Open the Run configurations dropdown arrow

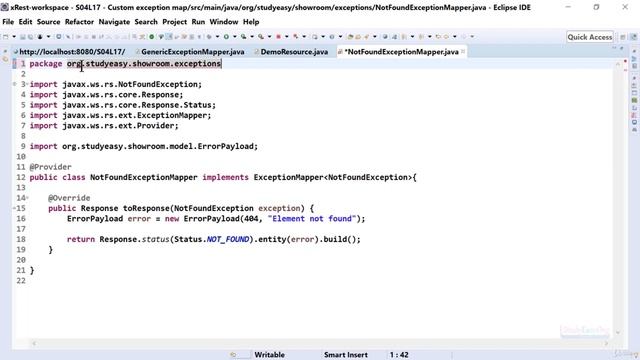pyautogui.click(x=235, y=37)
